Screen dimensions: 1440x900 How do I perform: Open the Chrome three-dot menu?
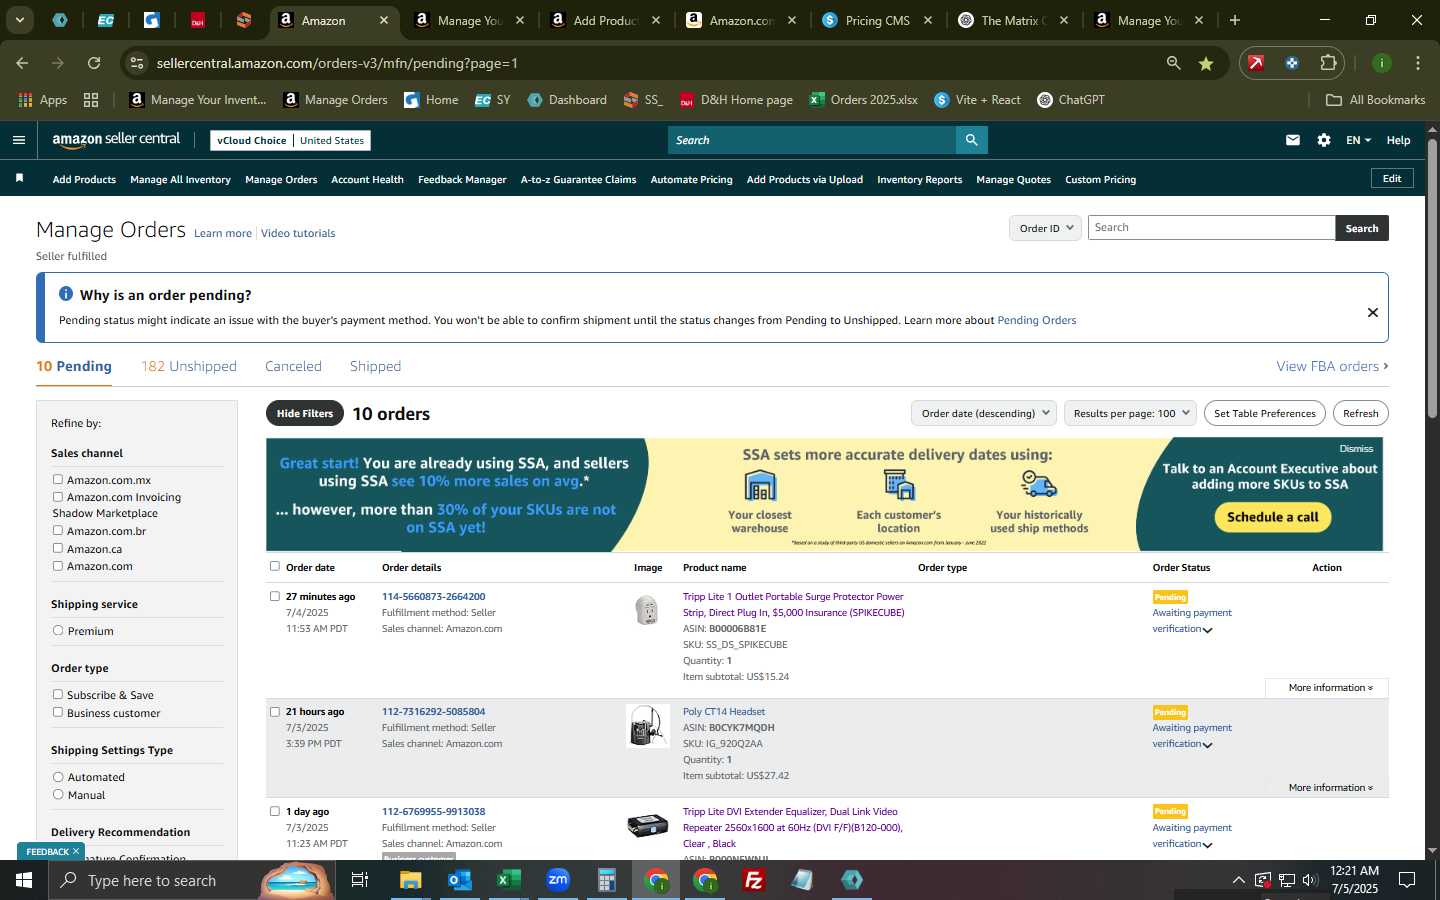[1418, 63]
